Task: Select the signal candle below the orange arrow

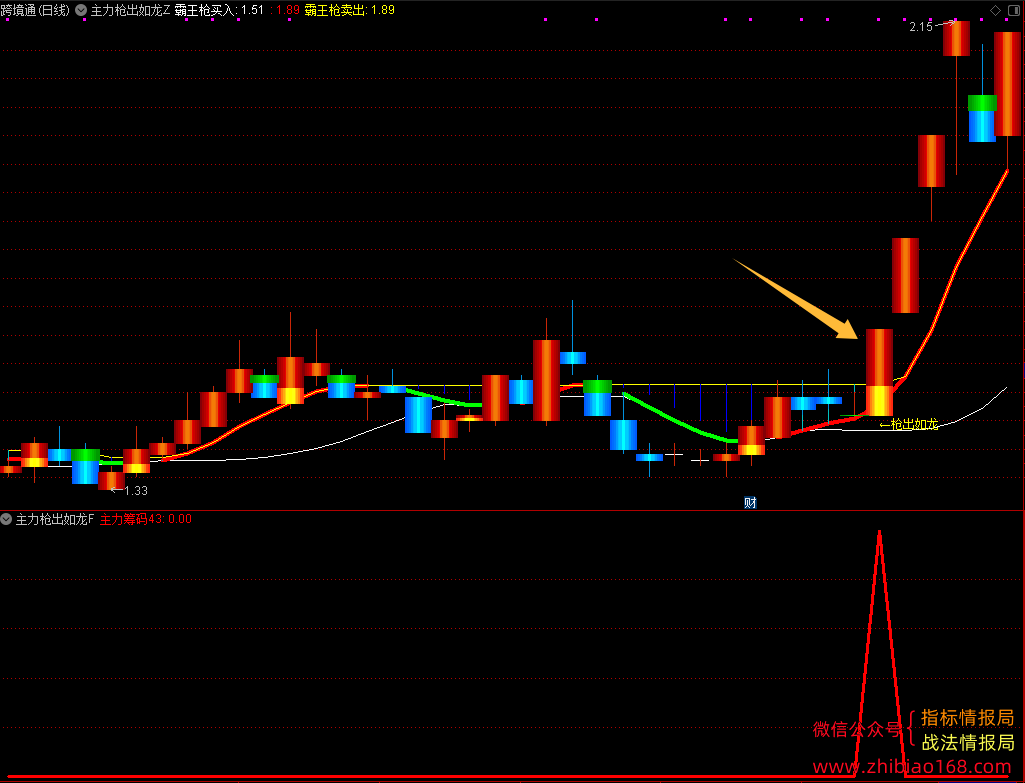Action: coord(879,373)
